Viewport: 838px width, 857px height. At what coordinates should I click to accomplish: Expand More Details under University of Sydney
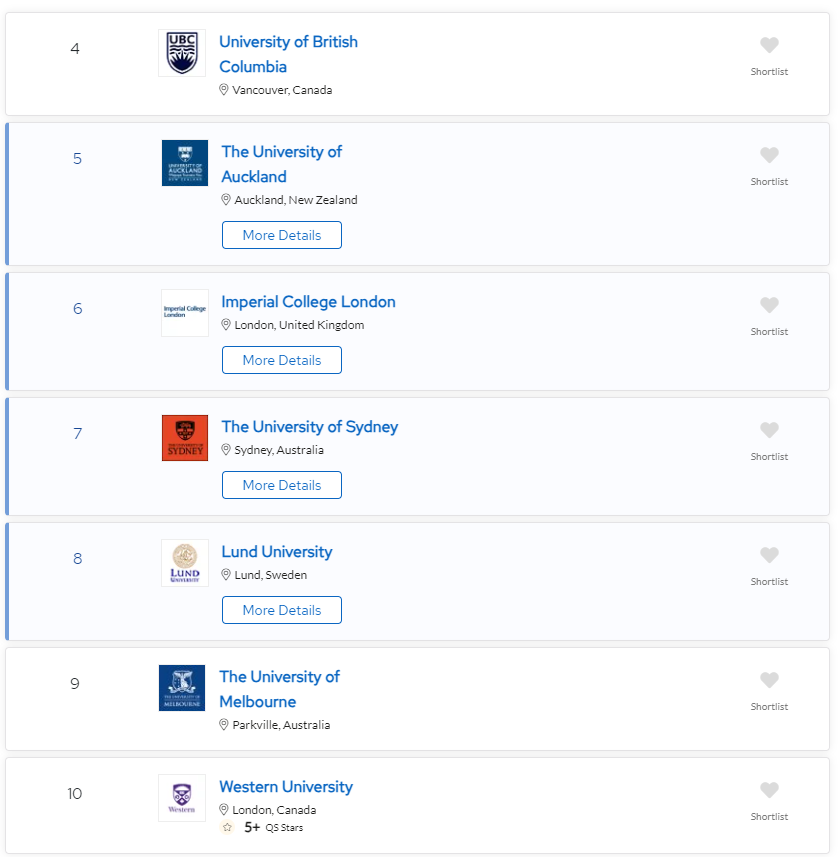[x=282, y=485]
